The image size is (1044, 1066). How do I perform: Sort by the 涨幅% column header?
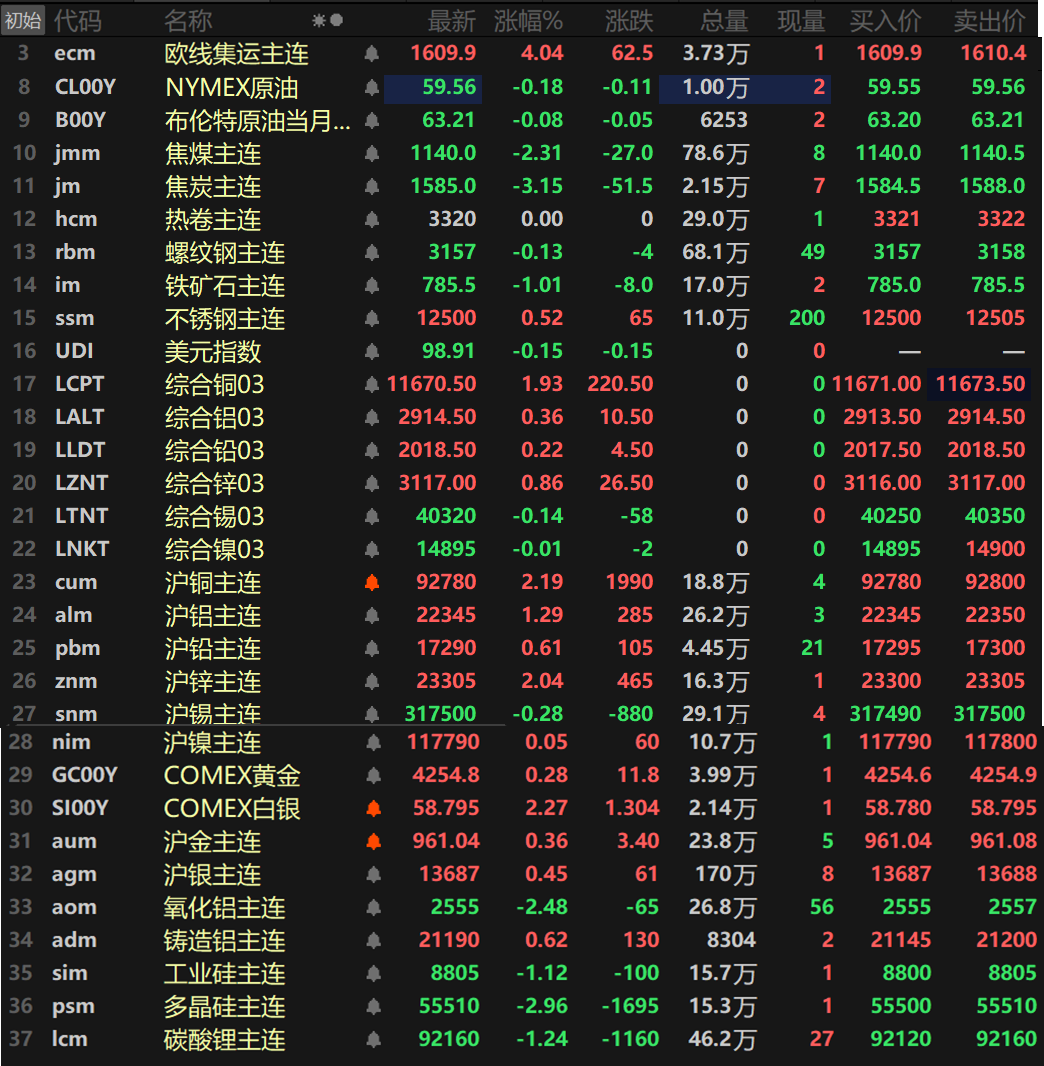(528, 20)
